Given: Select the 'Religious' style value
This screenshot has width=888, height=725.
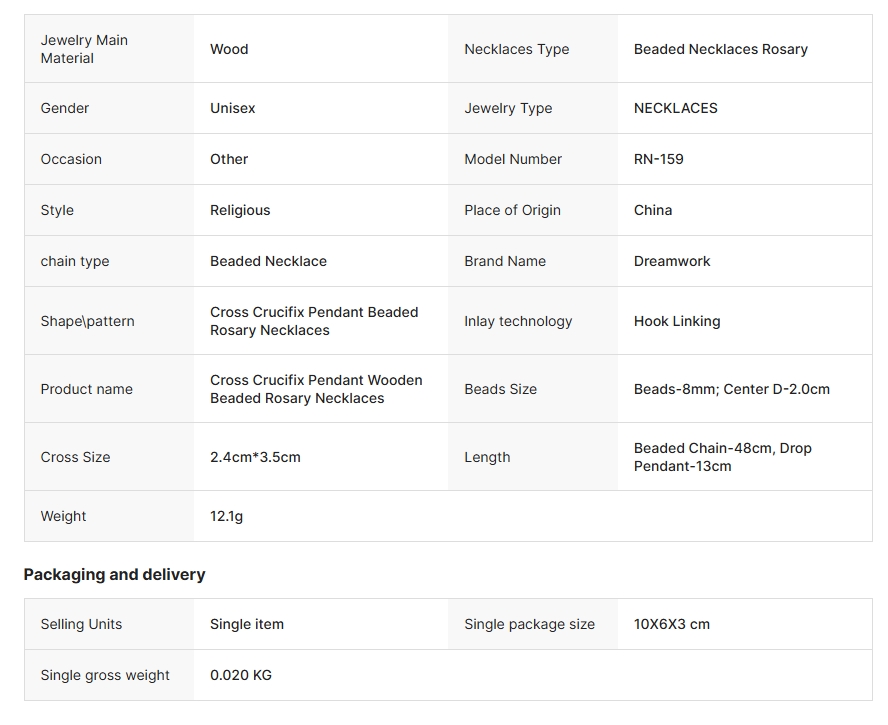Looking at the screenshot, I should 240,210.
